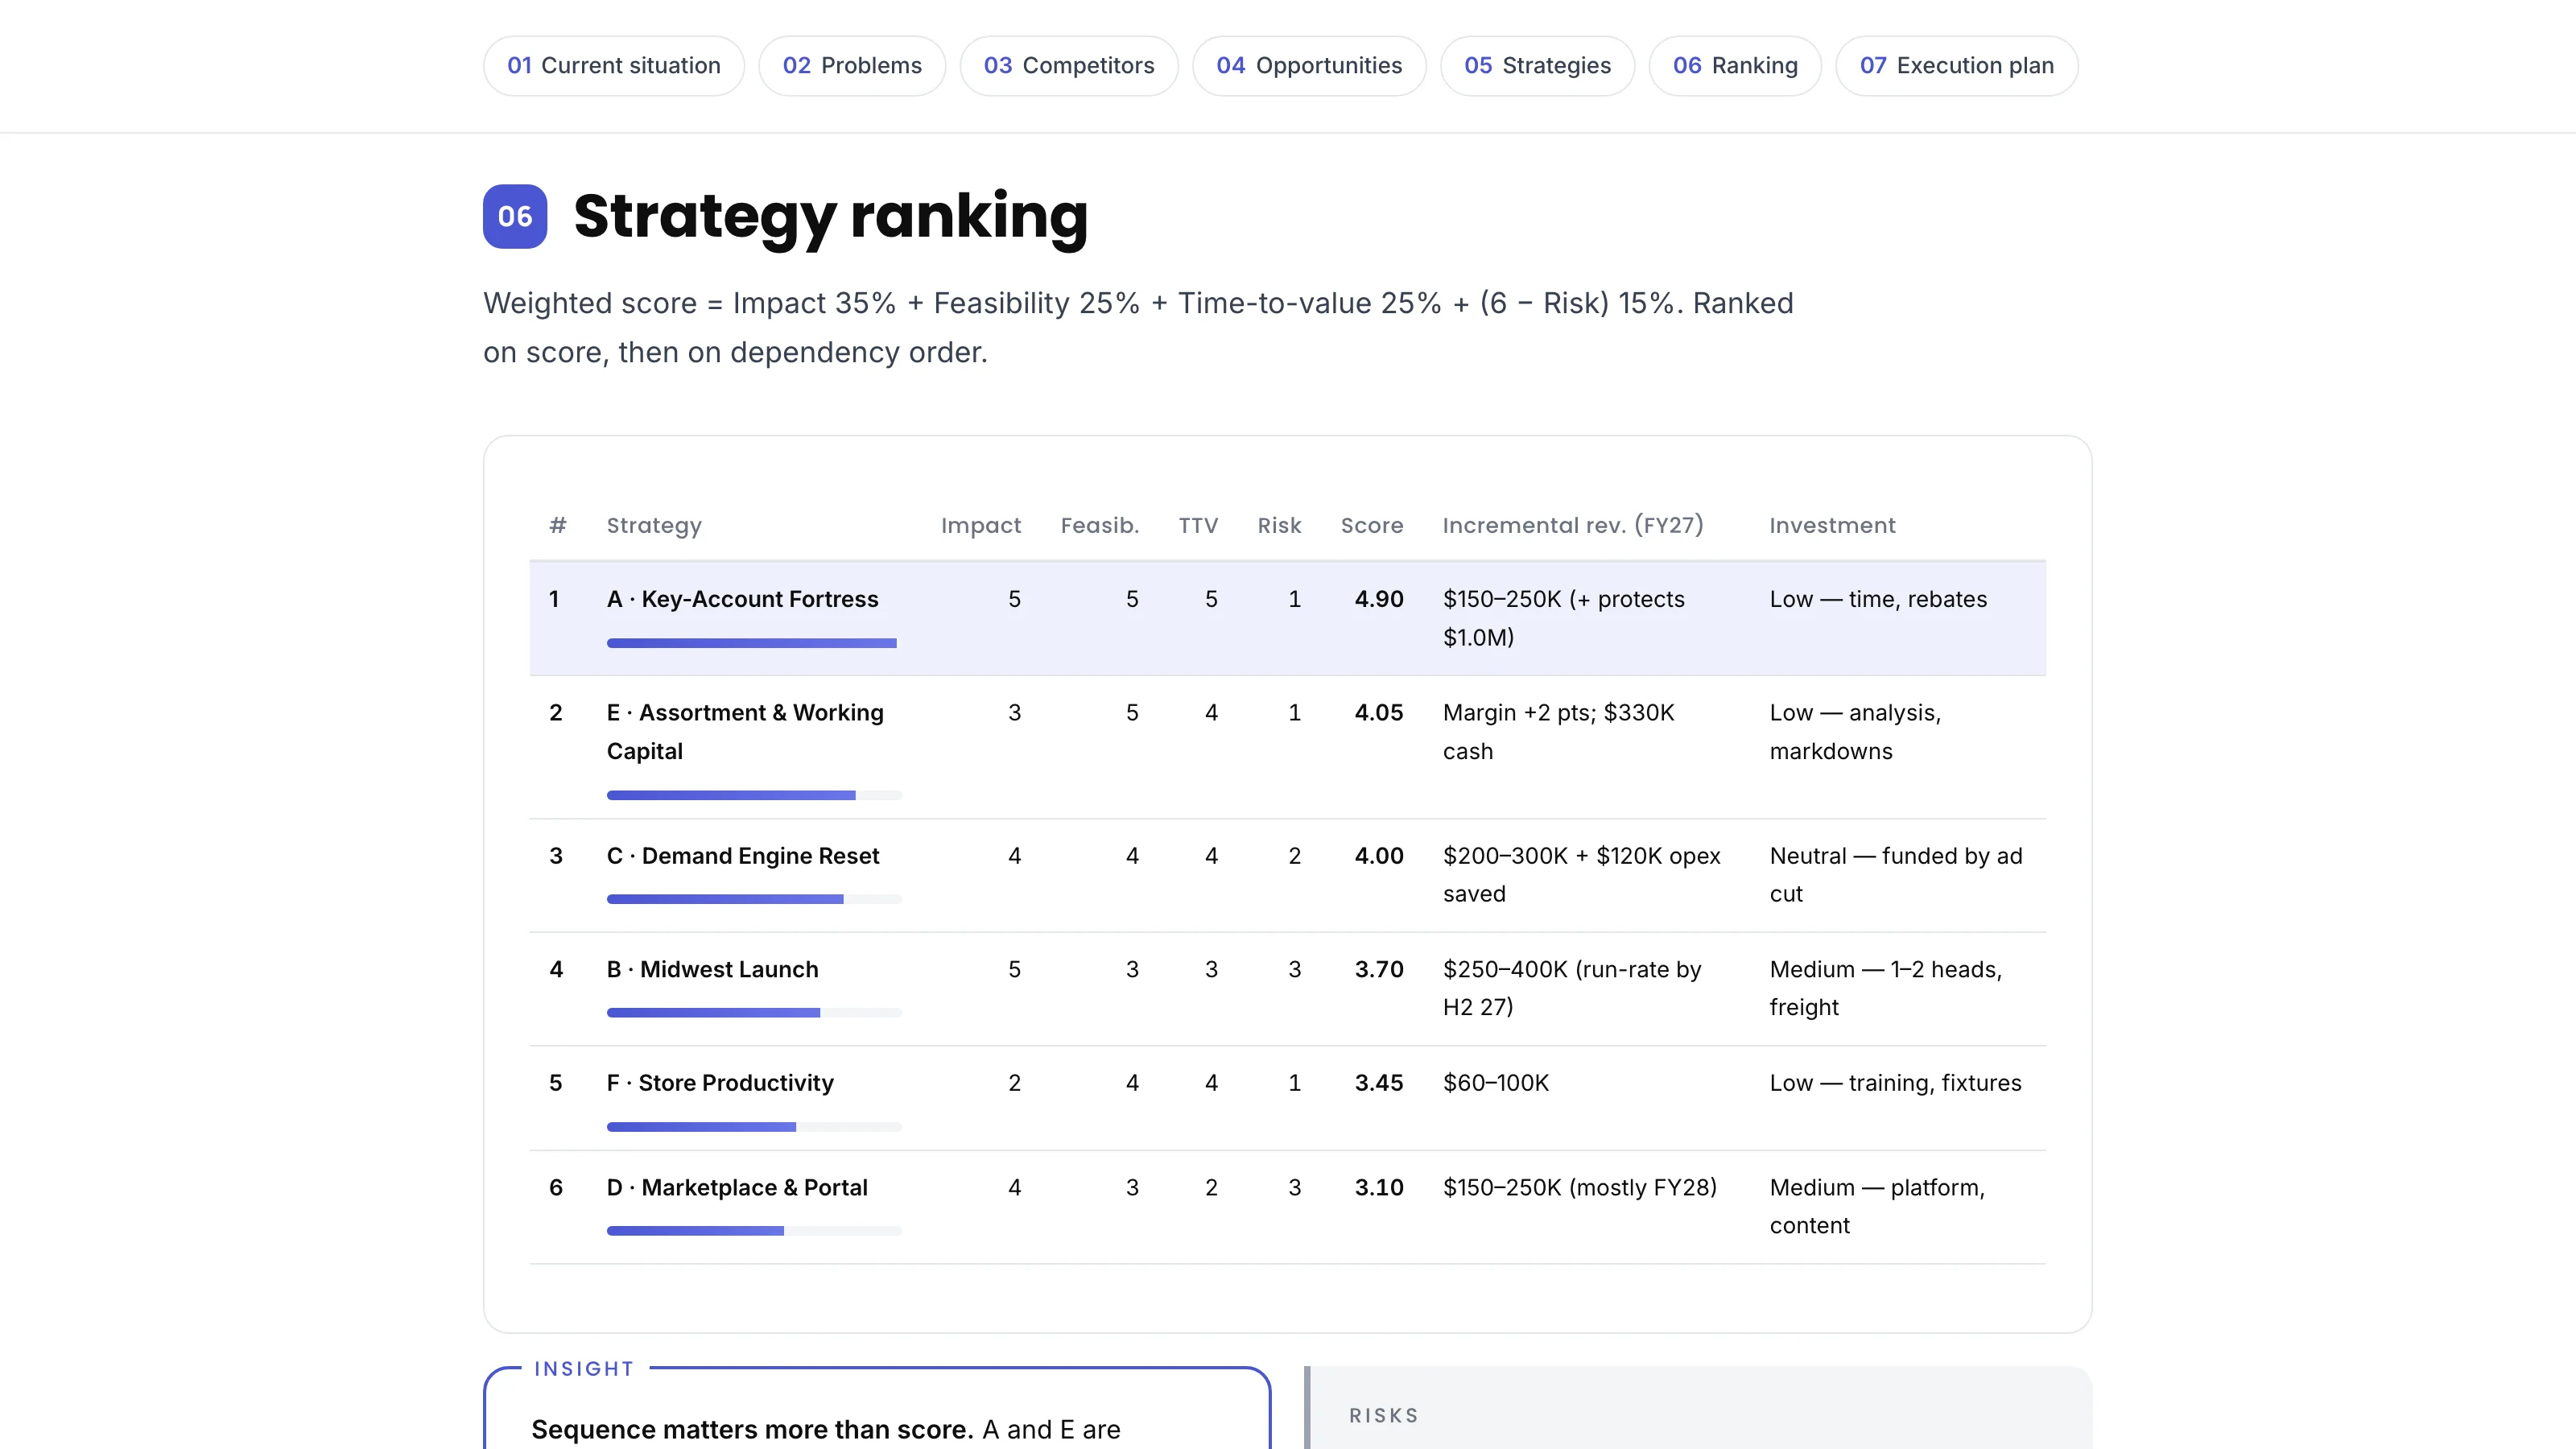Click the RISKS card label
Image resolution: width=2576 pixels, height=1449 pixels.
1384,1416
